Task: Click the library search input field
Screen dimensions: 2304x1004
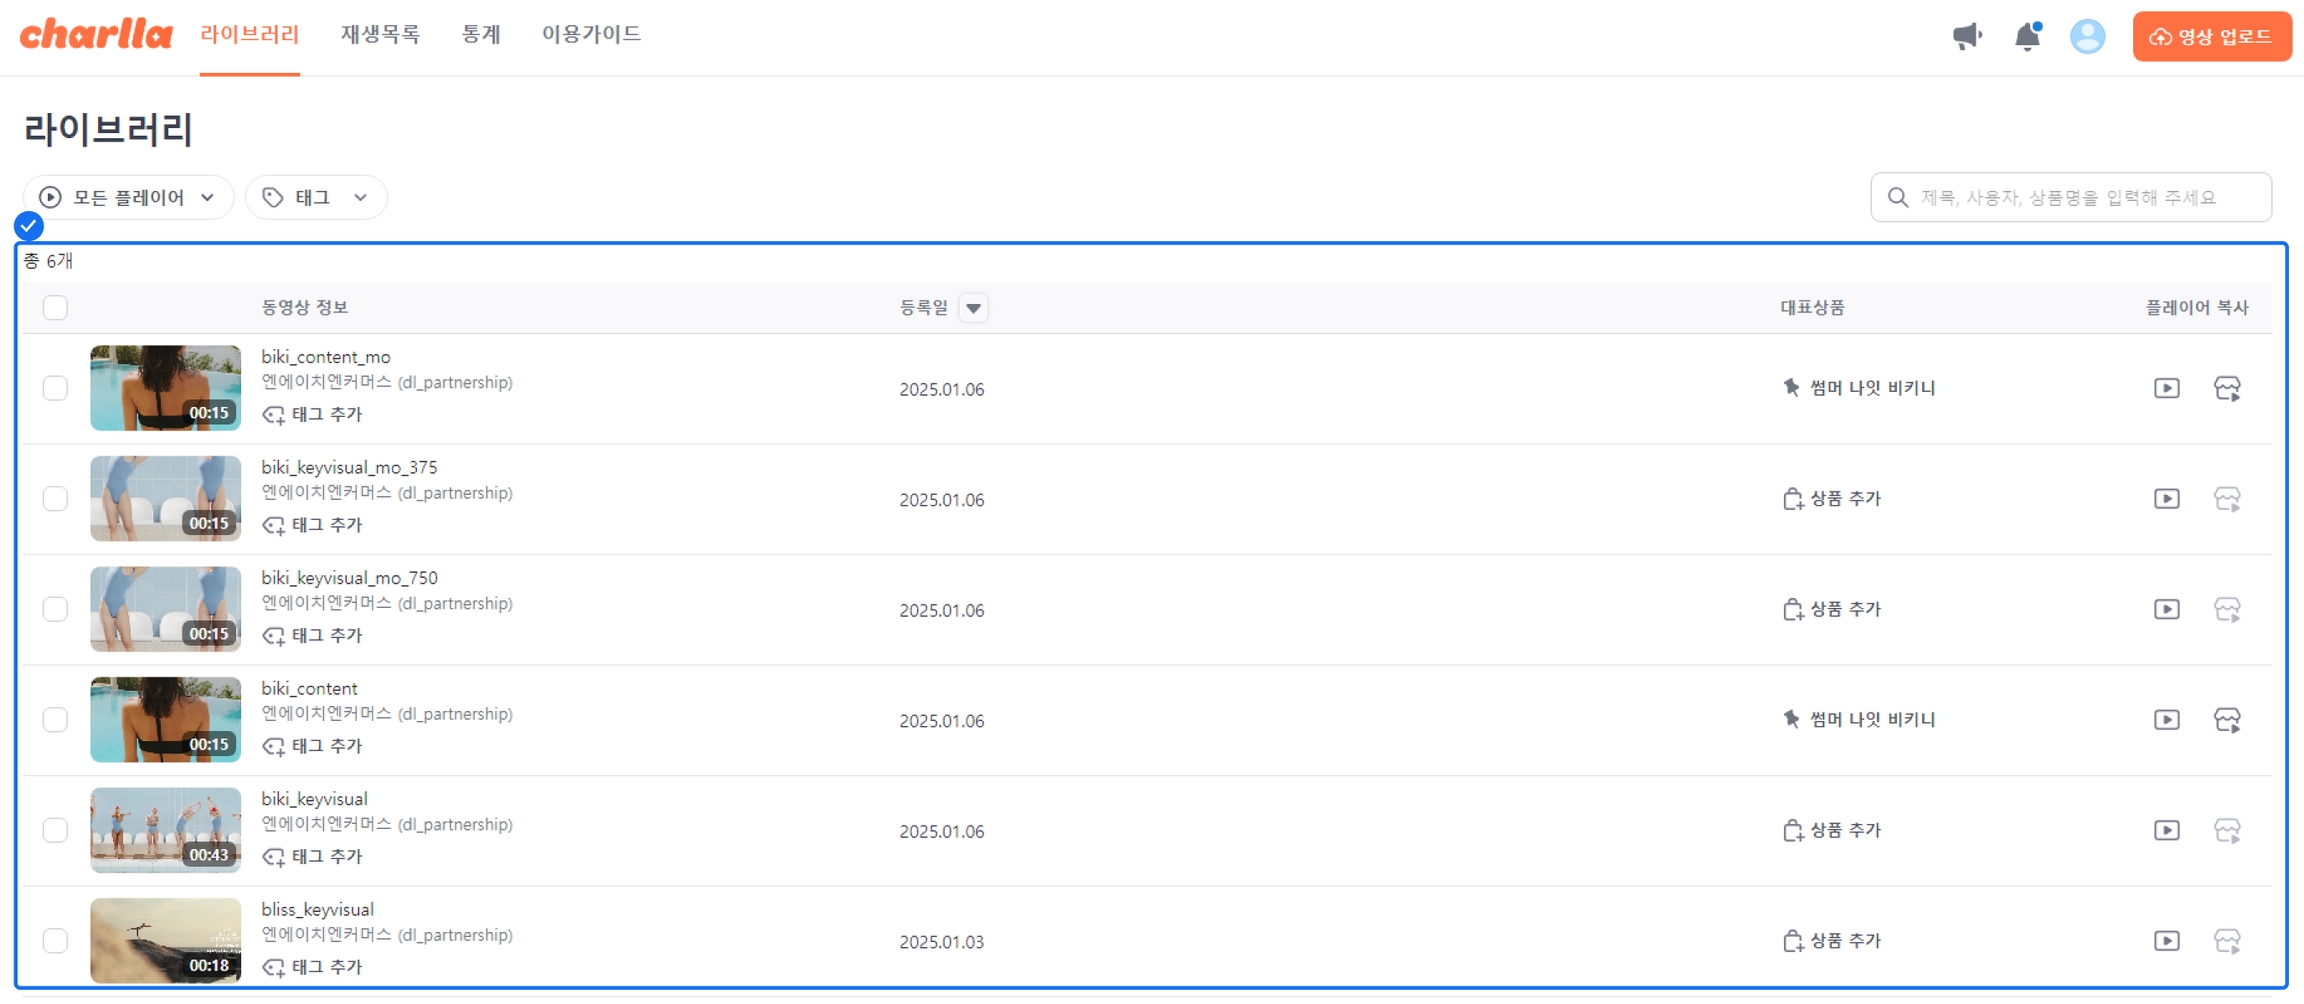Action: [2080, 197]
